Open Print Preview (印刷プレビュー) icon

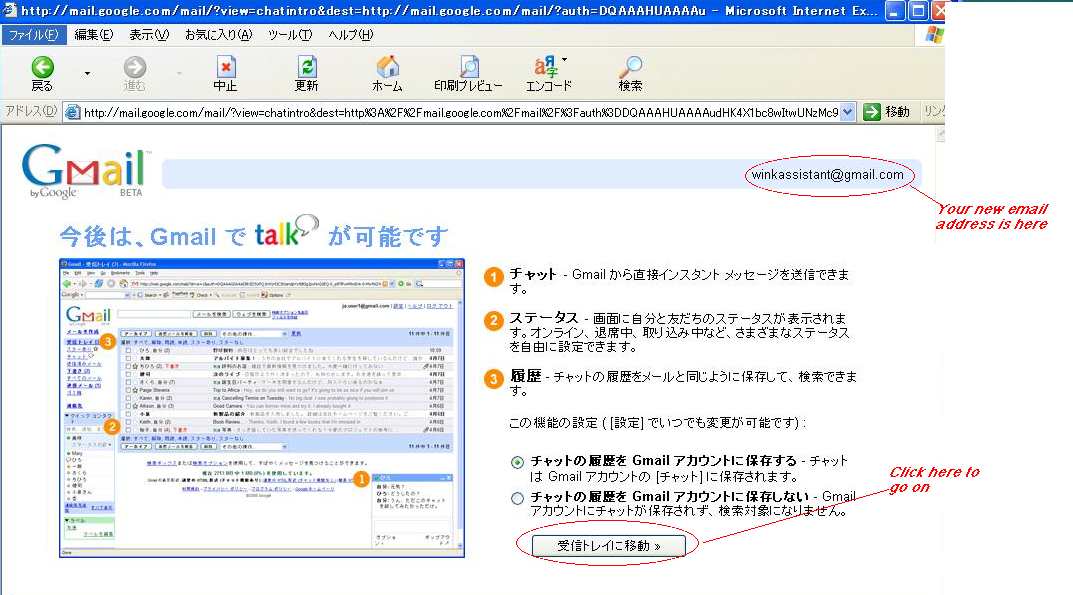pos(469,67)
